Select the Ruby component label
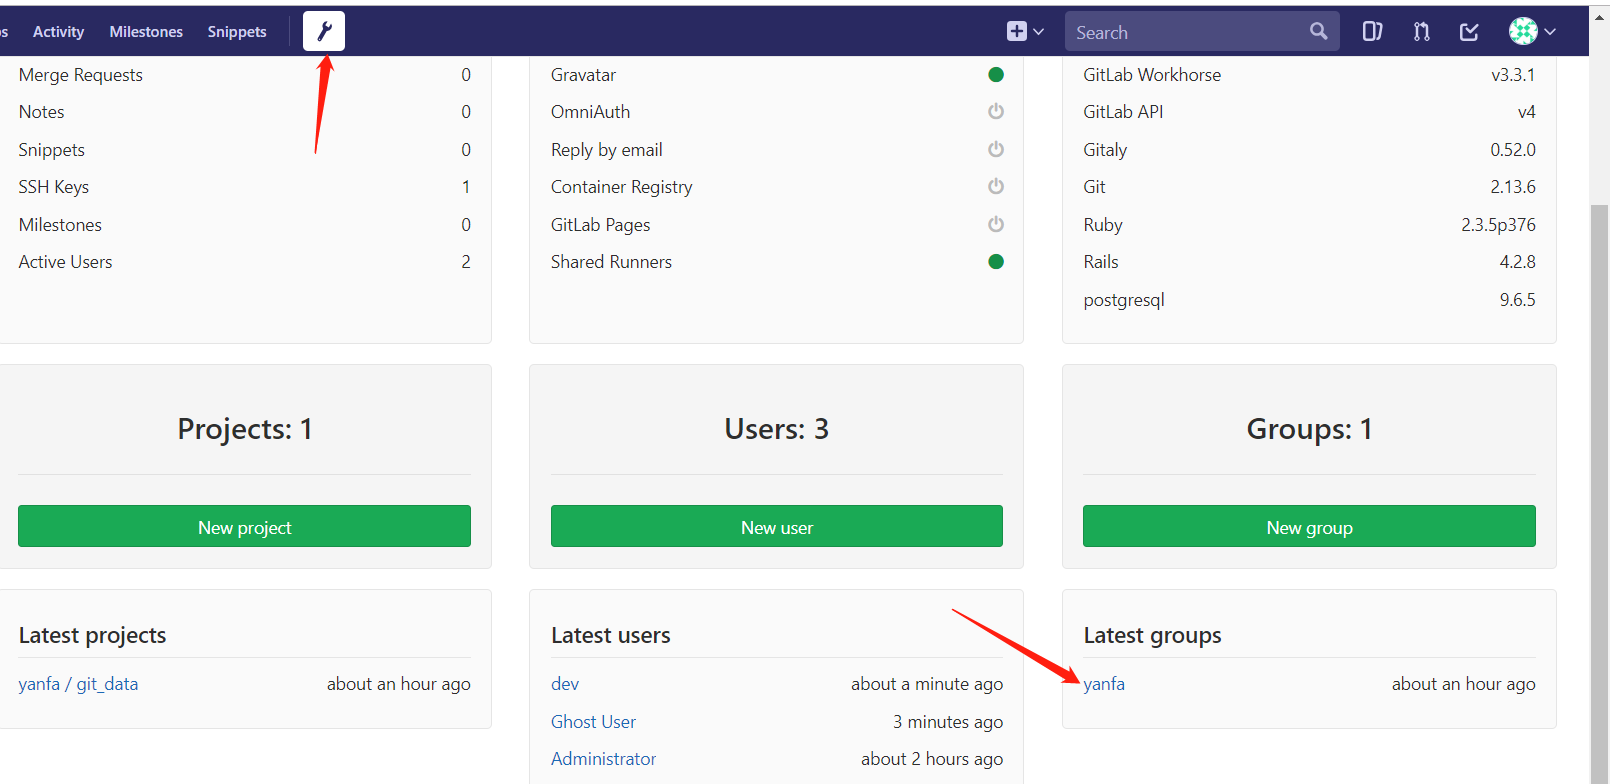The image size is (1610, 784). [1103, 225]
